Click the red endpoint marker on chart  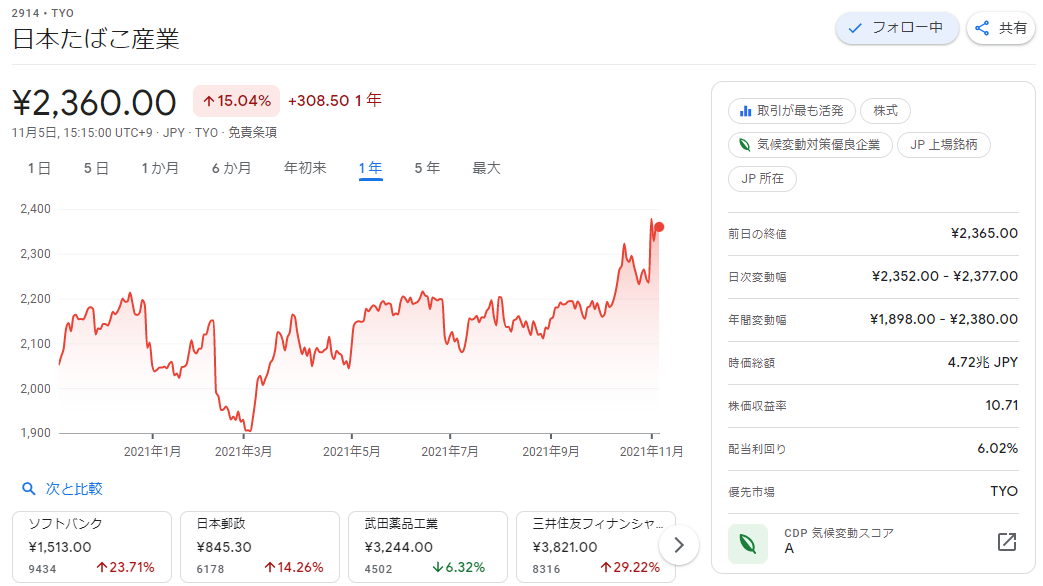point(659,227)
